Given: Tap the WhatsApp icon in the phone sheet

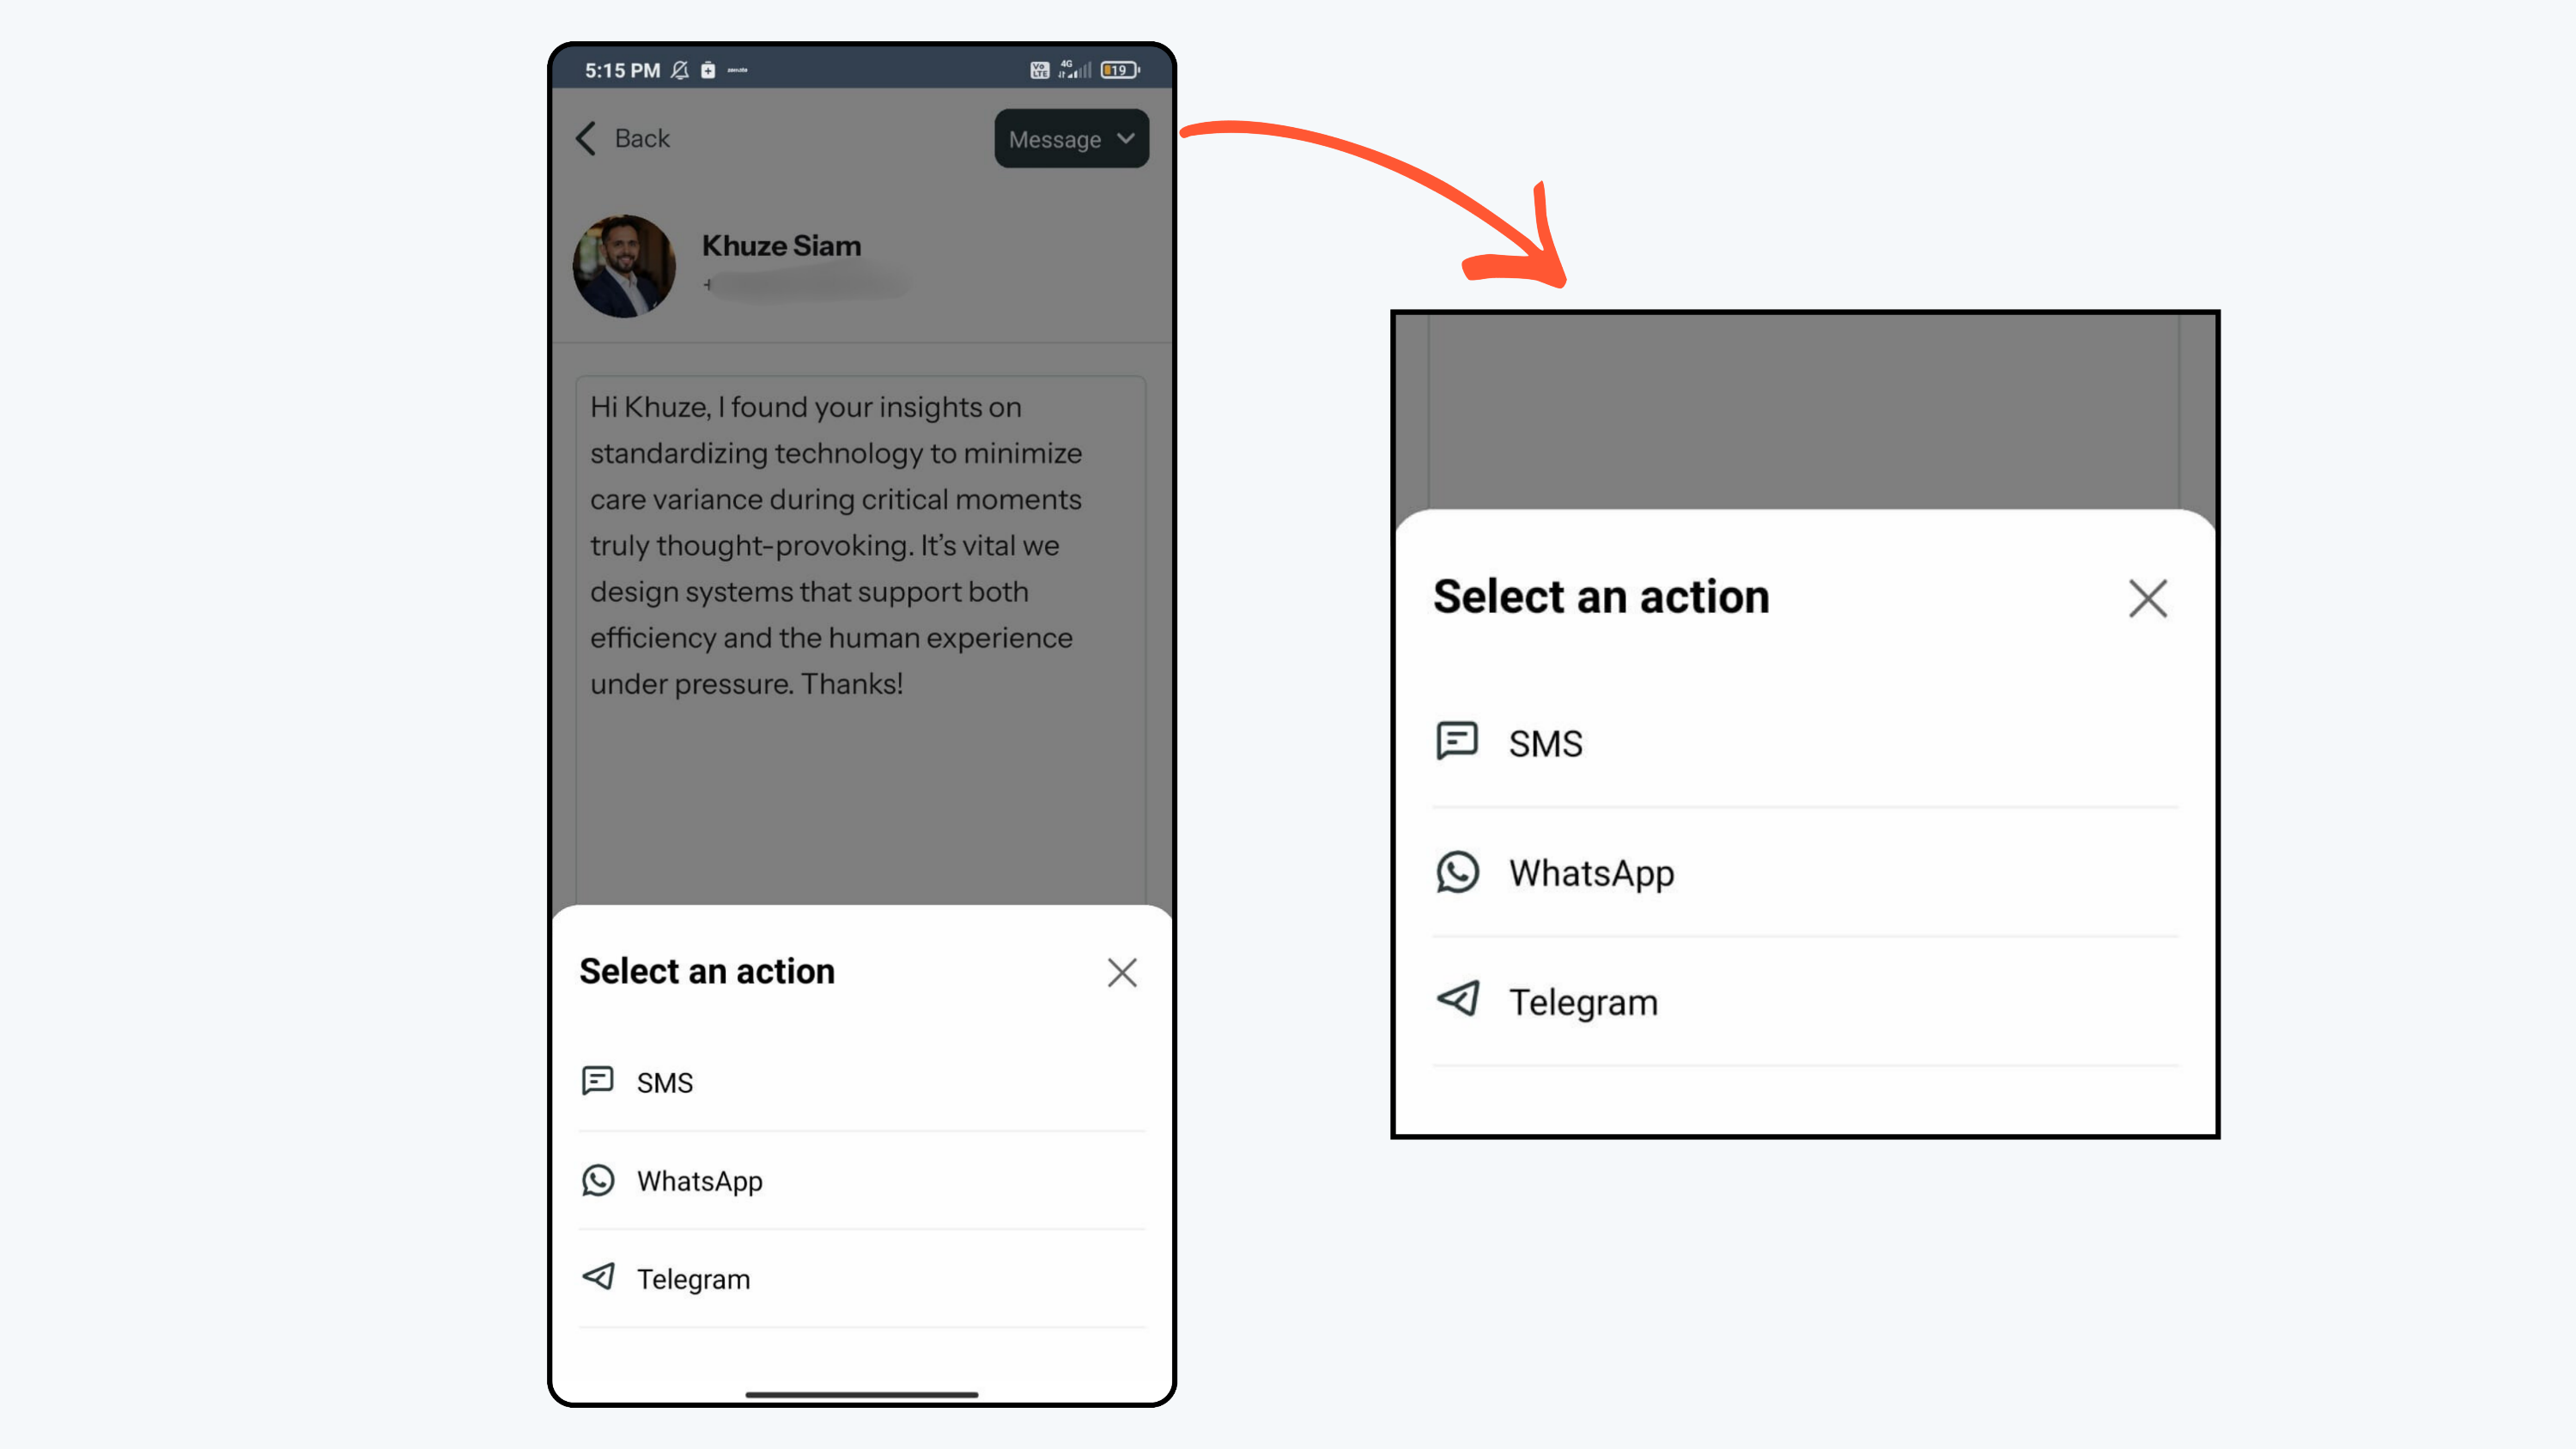Looking at the screenshot, I should [598, 1180].
